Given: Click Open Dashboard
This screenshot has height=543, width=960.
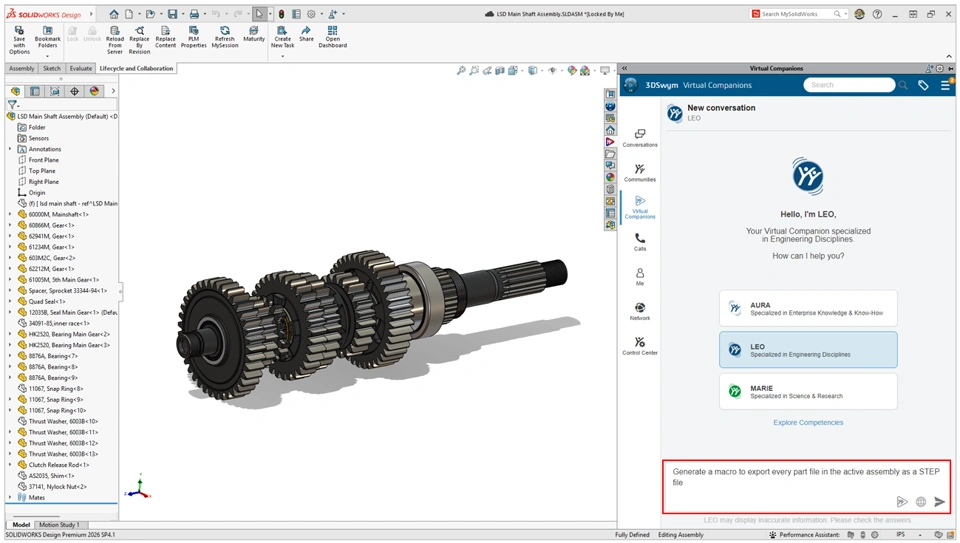Looking at the screenshot, I should (x=332, y=37).
